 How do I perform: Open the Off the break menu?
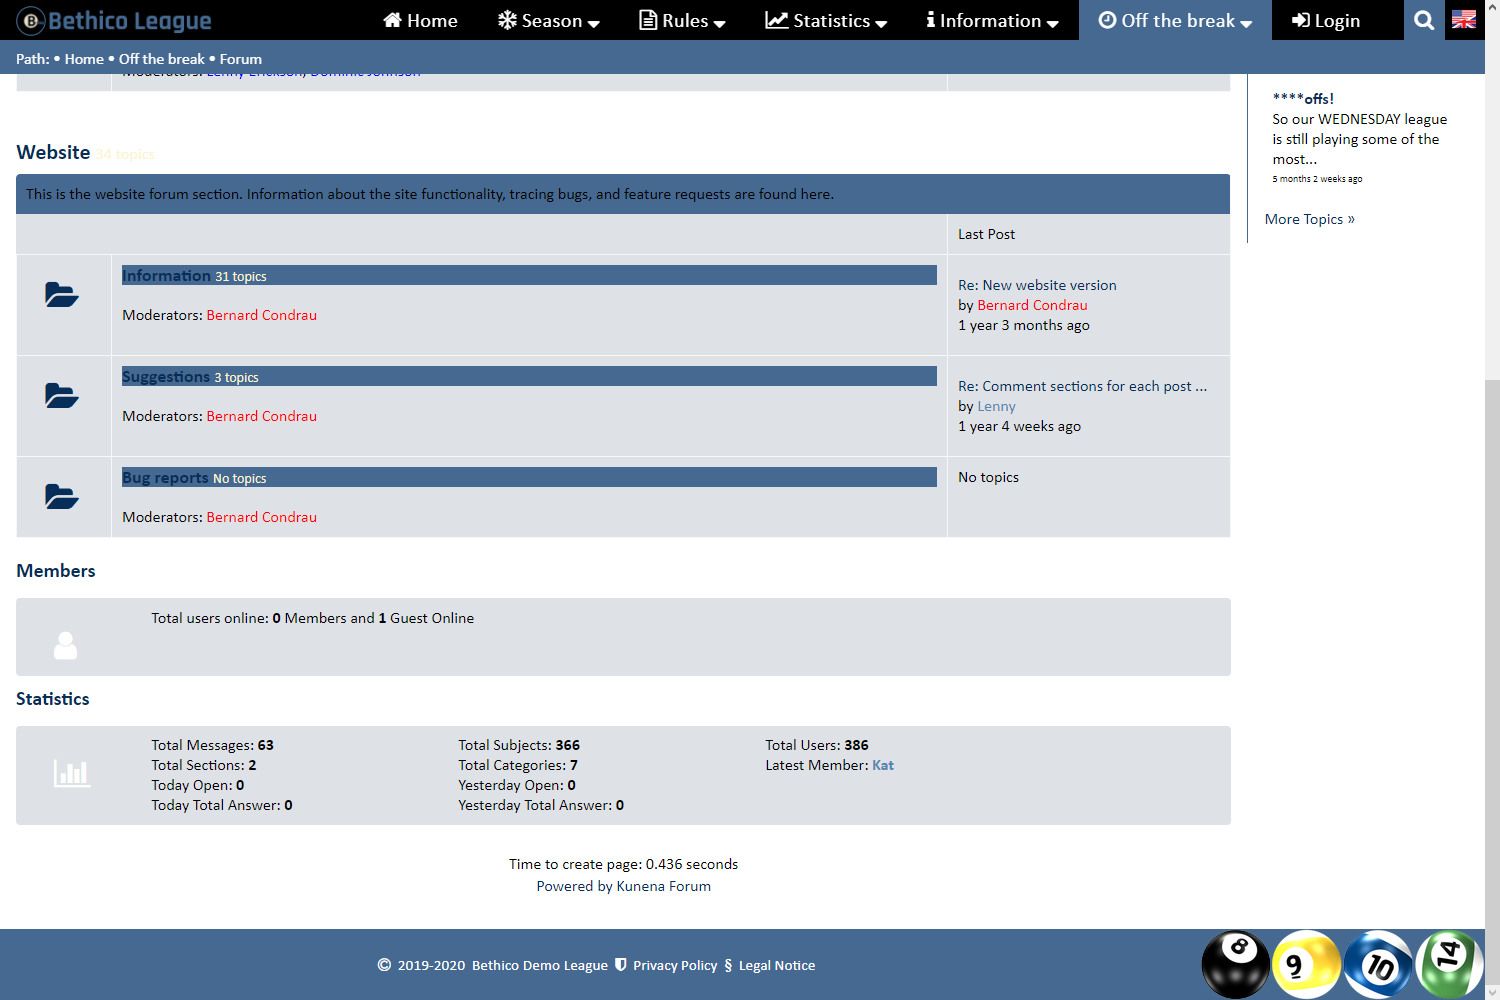click(1175, 20)
